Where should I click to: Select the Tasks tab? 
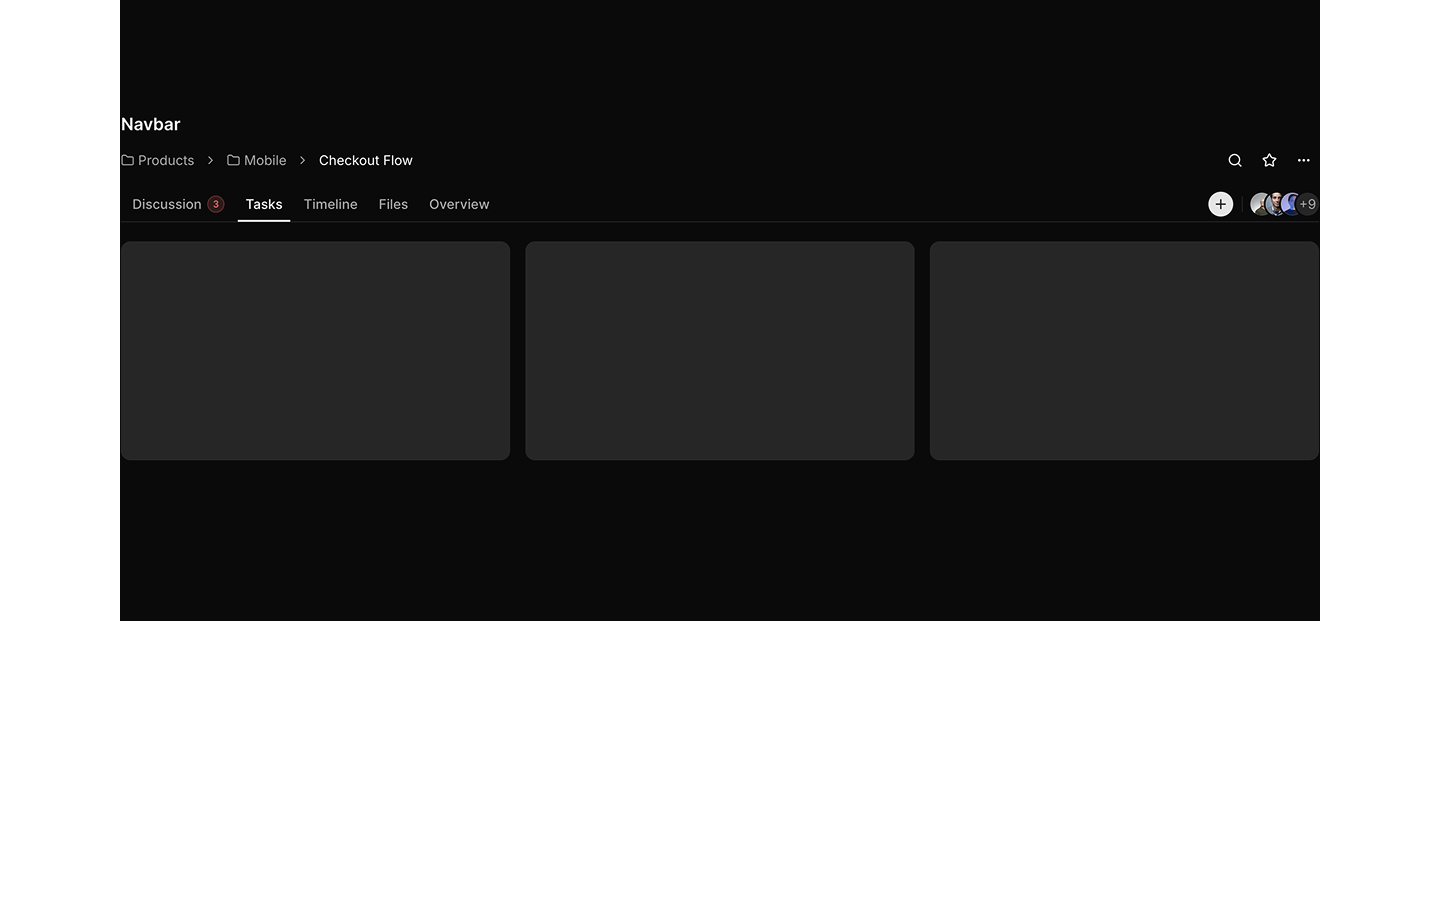264,204
